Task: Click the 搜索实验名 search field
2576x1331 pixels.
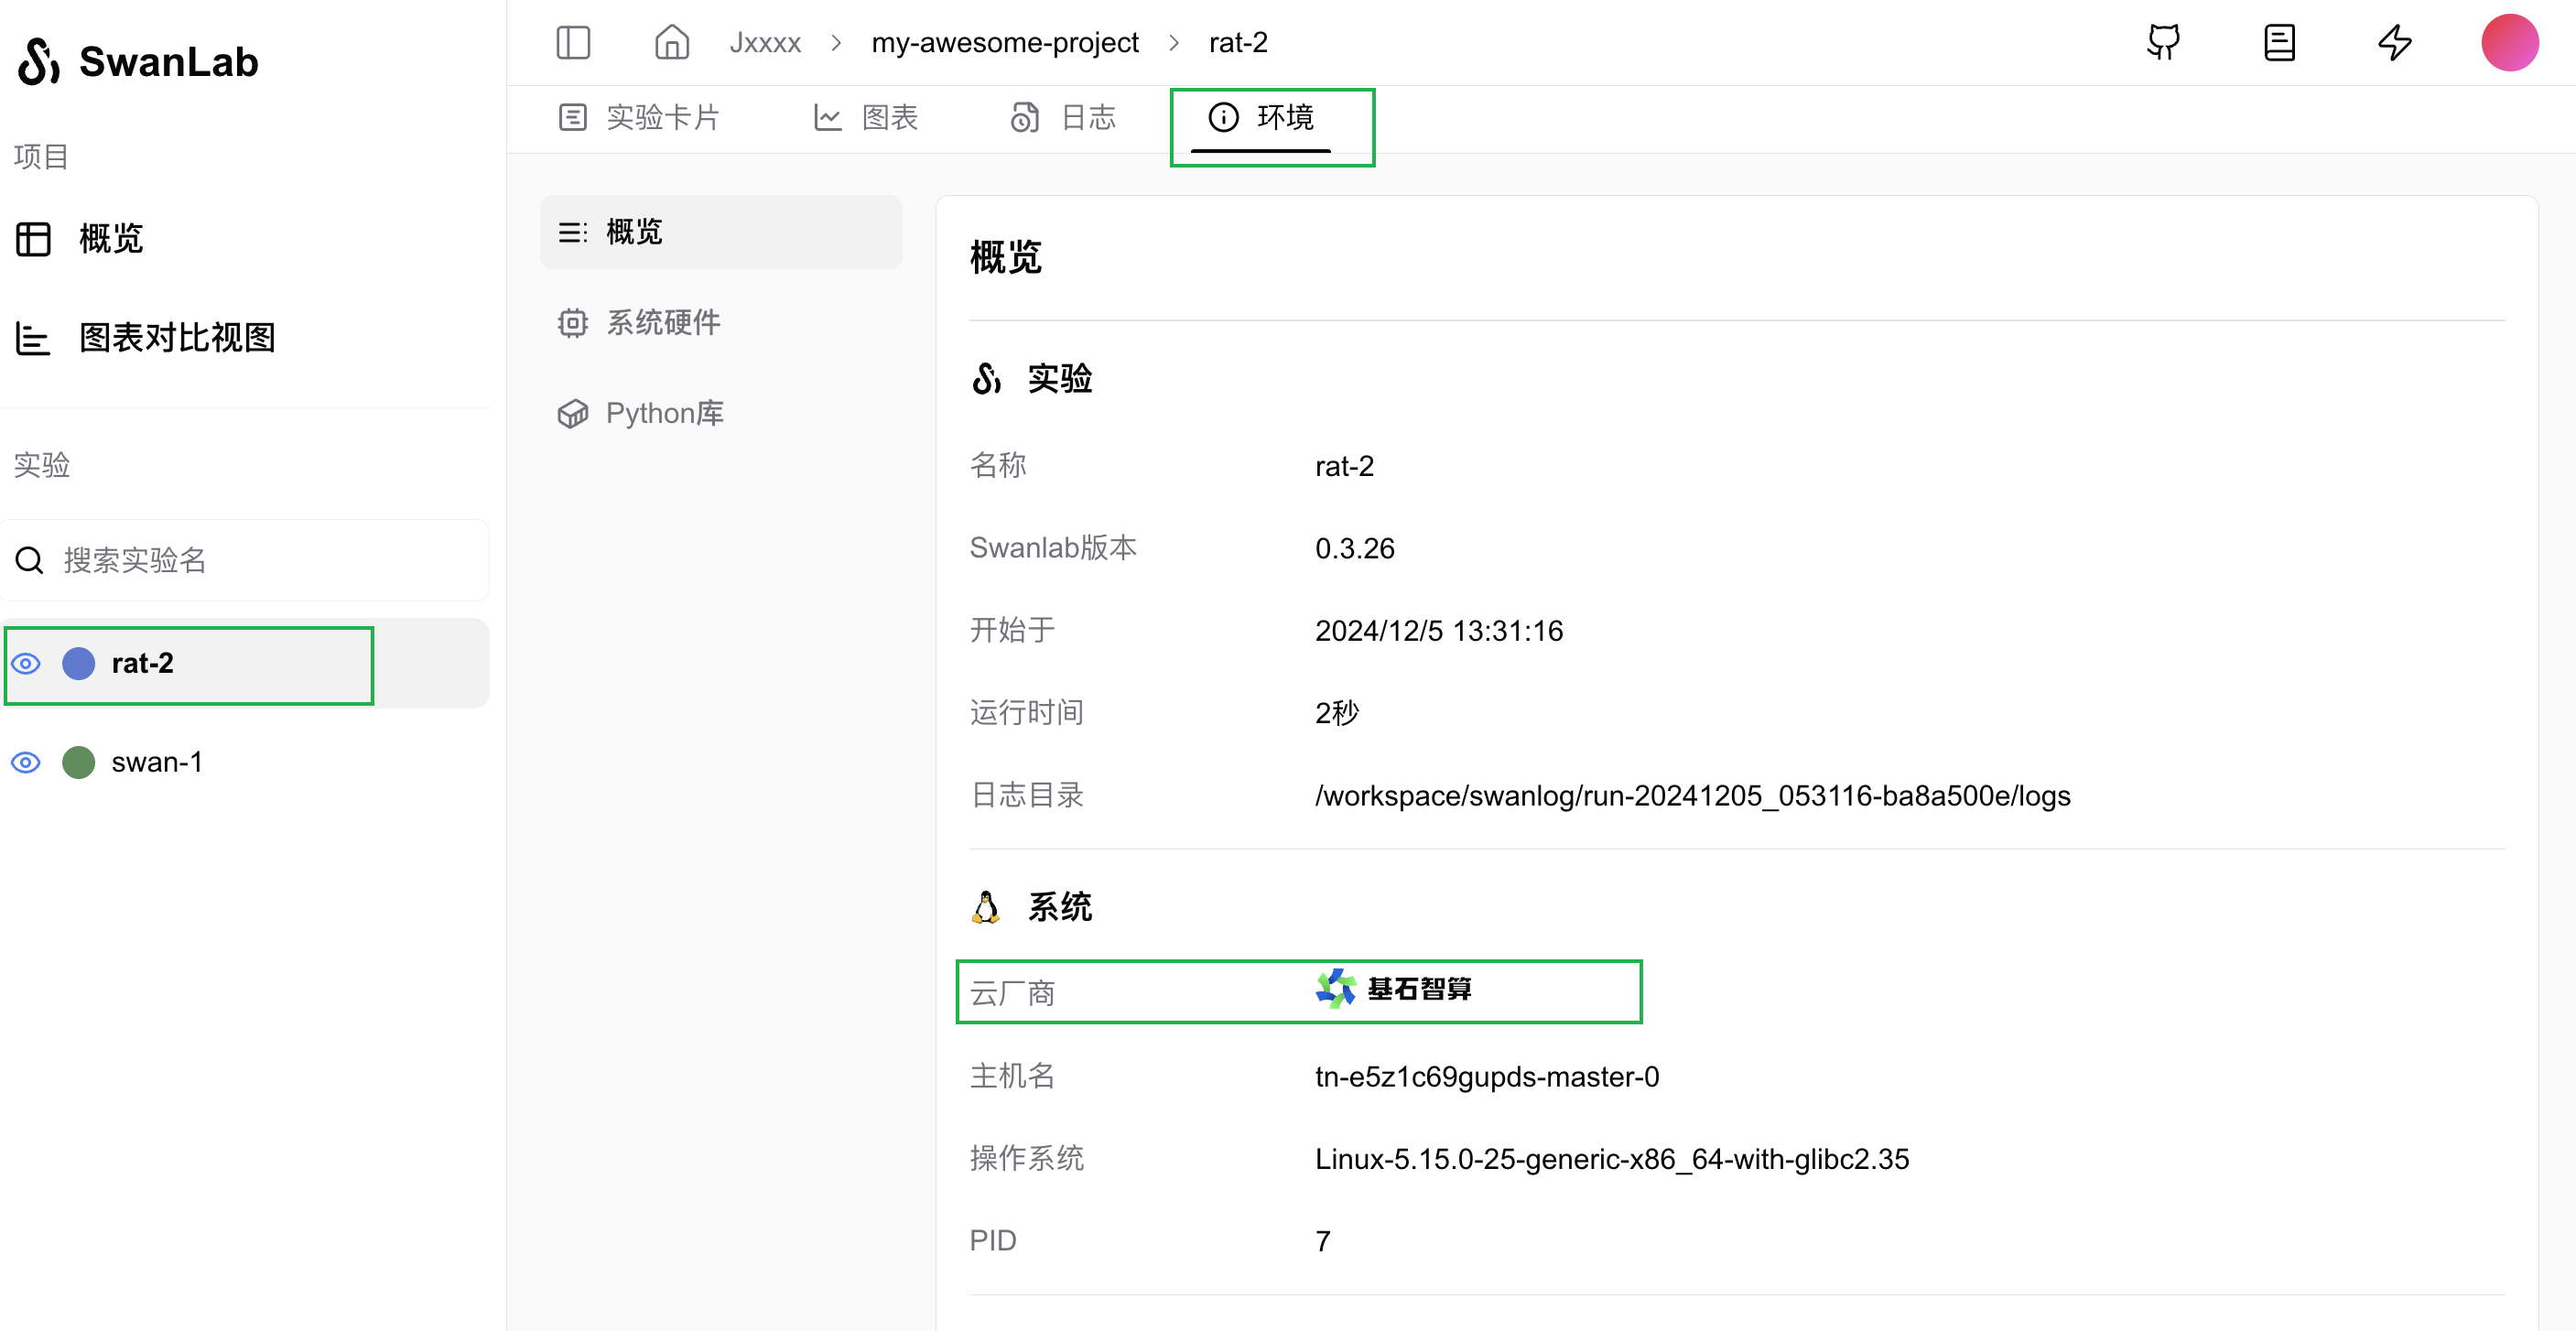Action: 245,560
